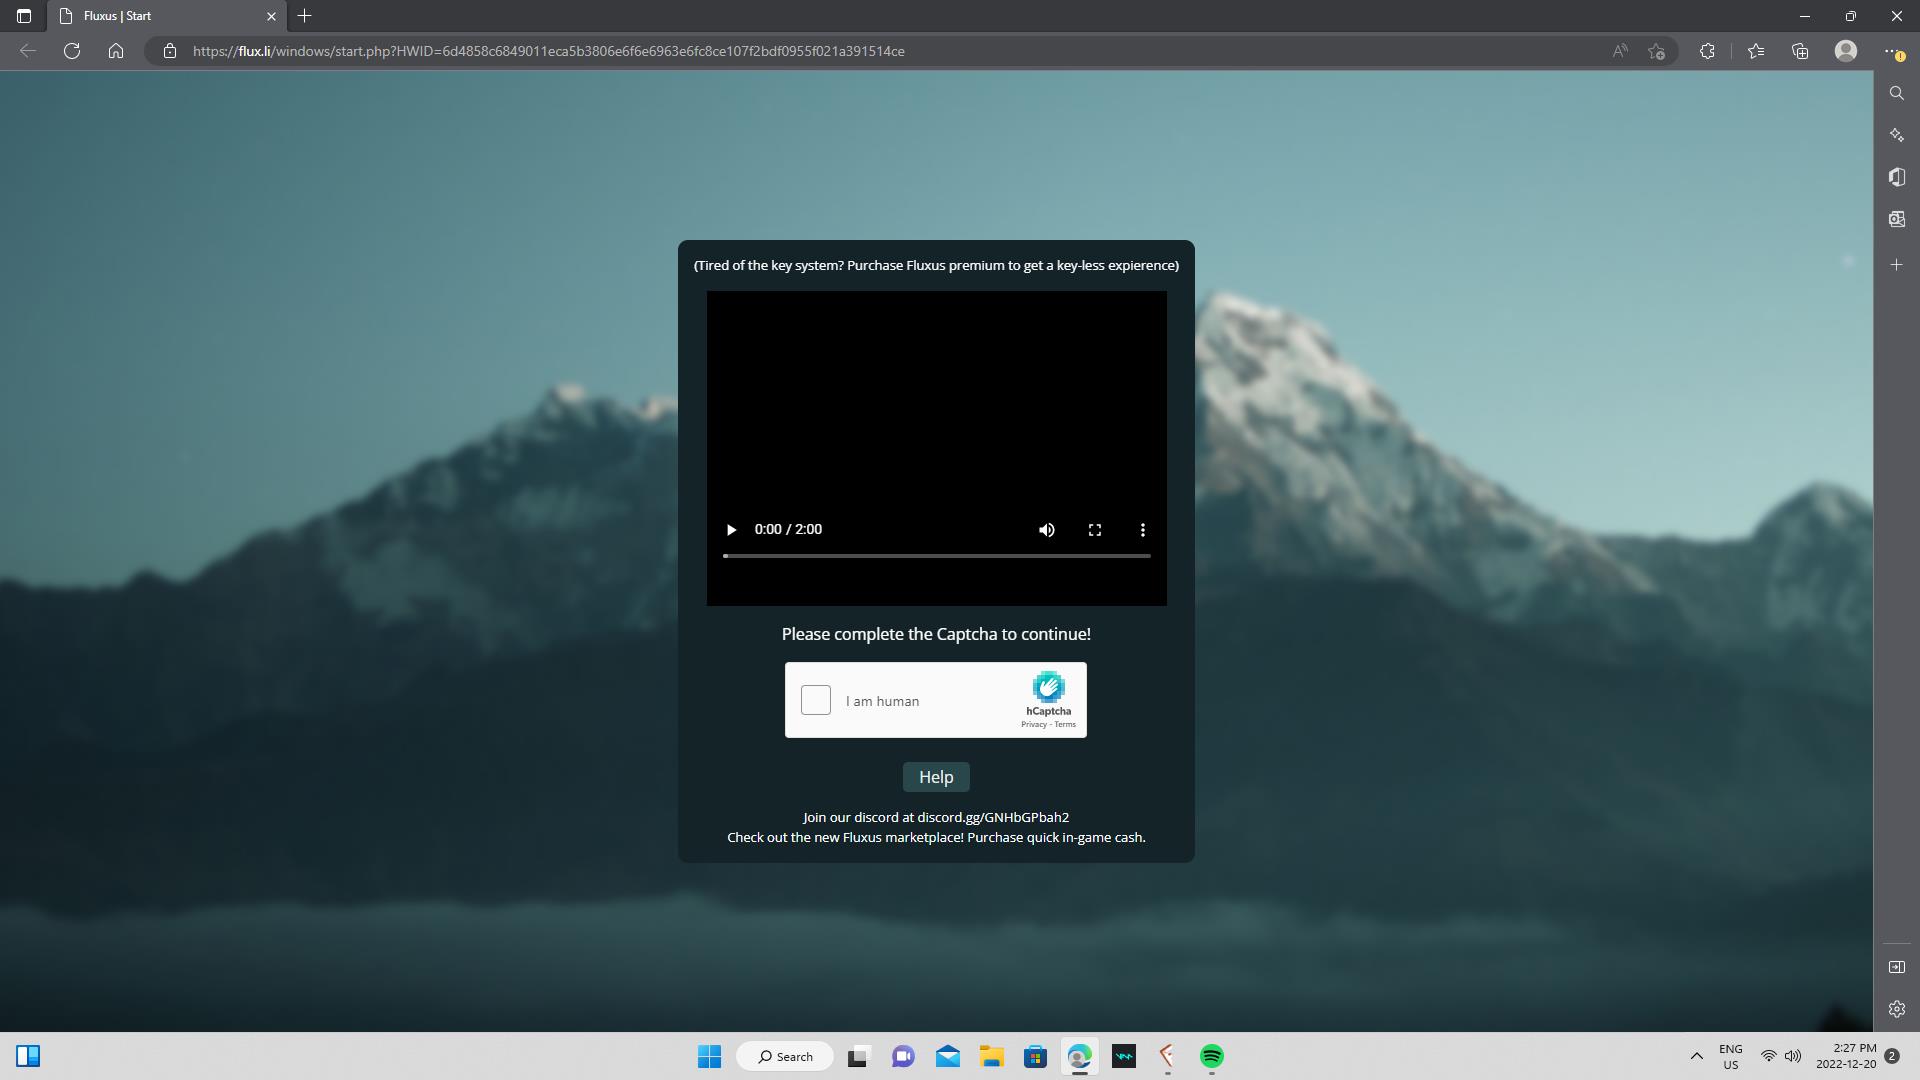
Task: Open hCaptcha Terms link
Action: pos(1065,725)
